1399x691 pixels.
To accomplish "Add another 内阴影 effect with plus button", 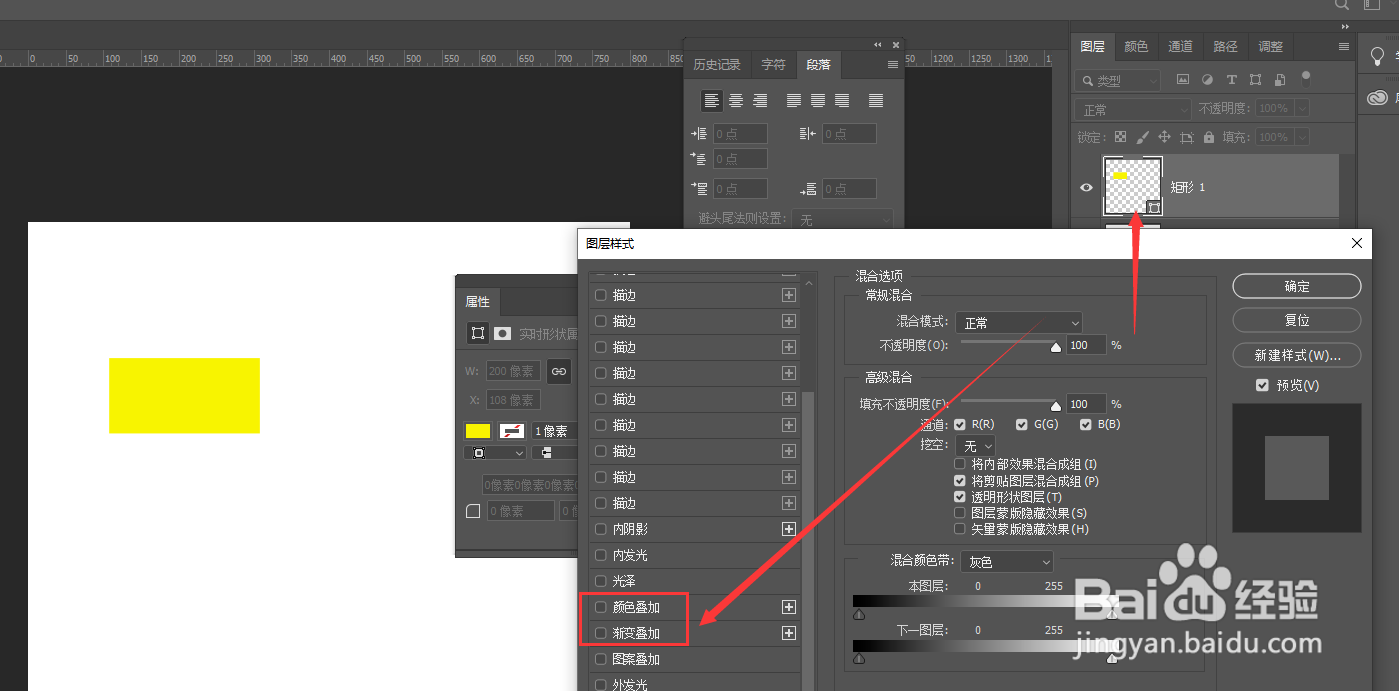I will pos(789,529).
